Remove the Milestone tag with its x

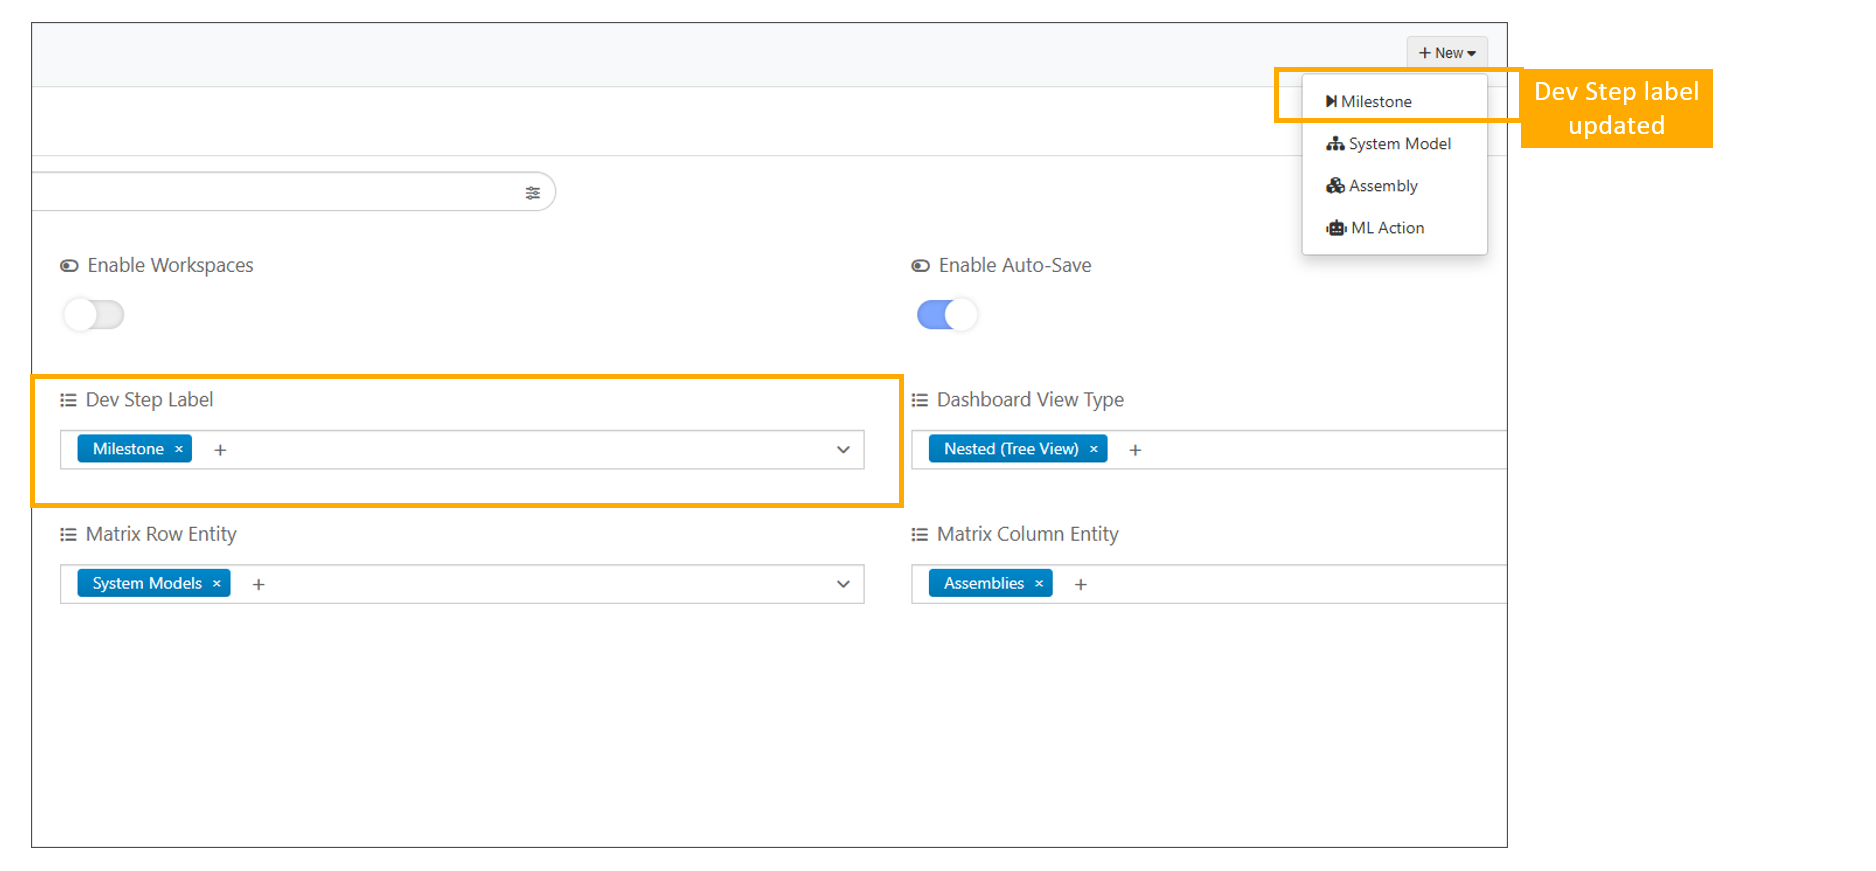[x=179, y=449]
